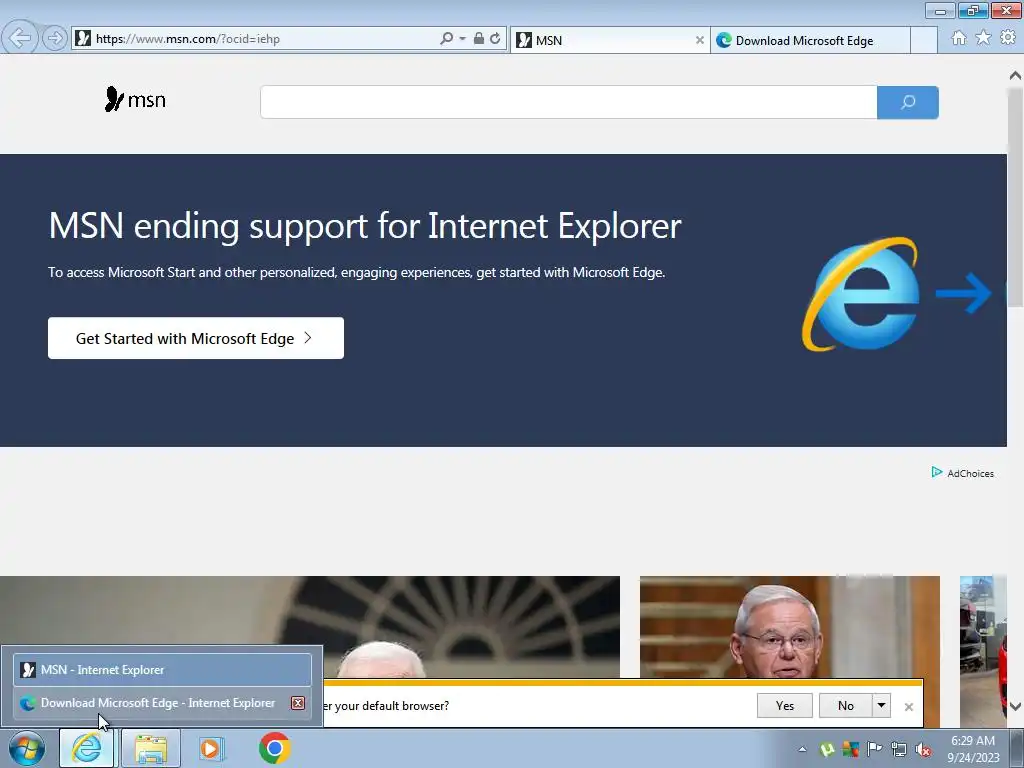Screen dimensions: 1024x768
Task: Click Get Started with Microsoft Edge button
Action: click(x=196, y=338)
